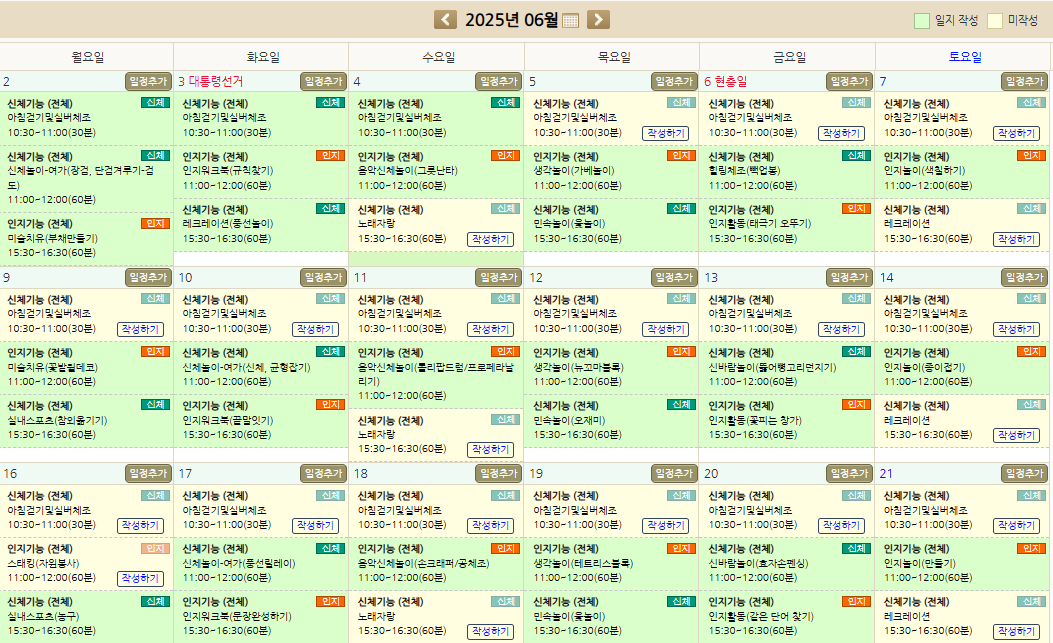
Task: Go to the next month arrow
Action: [598, 20]
